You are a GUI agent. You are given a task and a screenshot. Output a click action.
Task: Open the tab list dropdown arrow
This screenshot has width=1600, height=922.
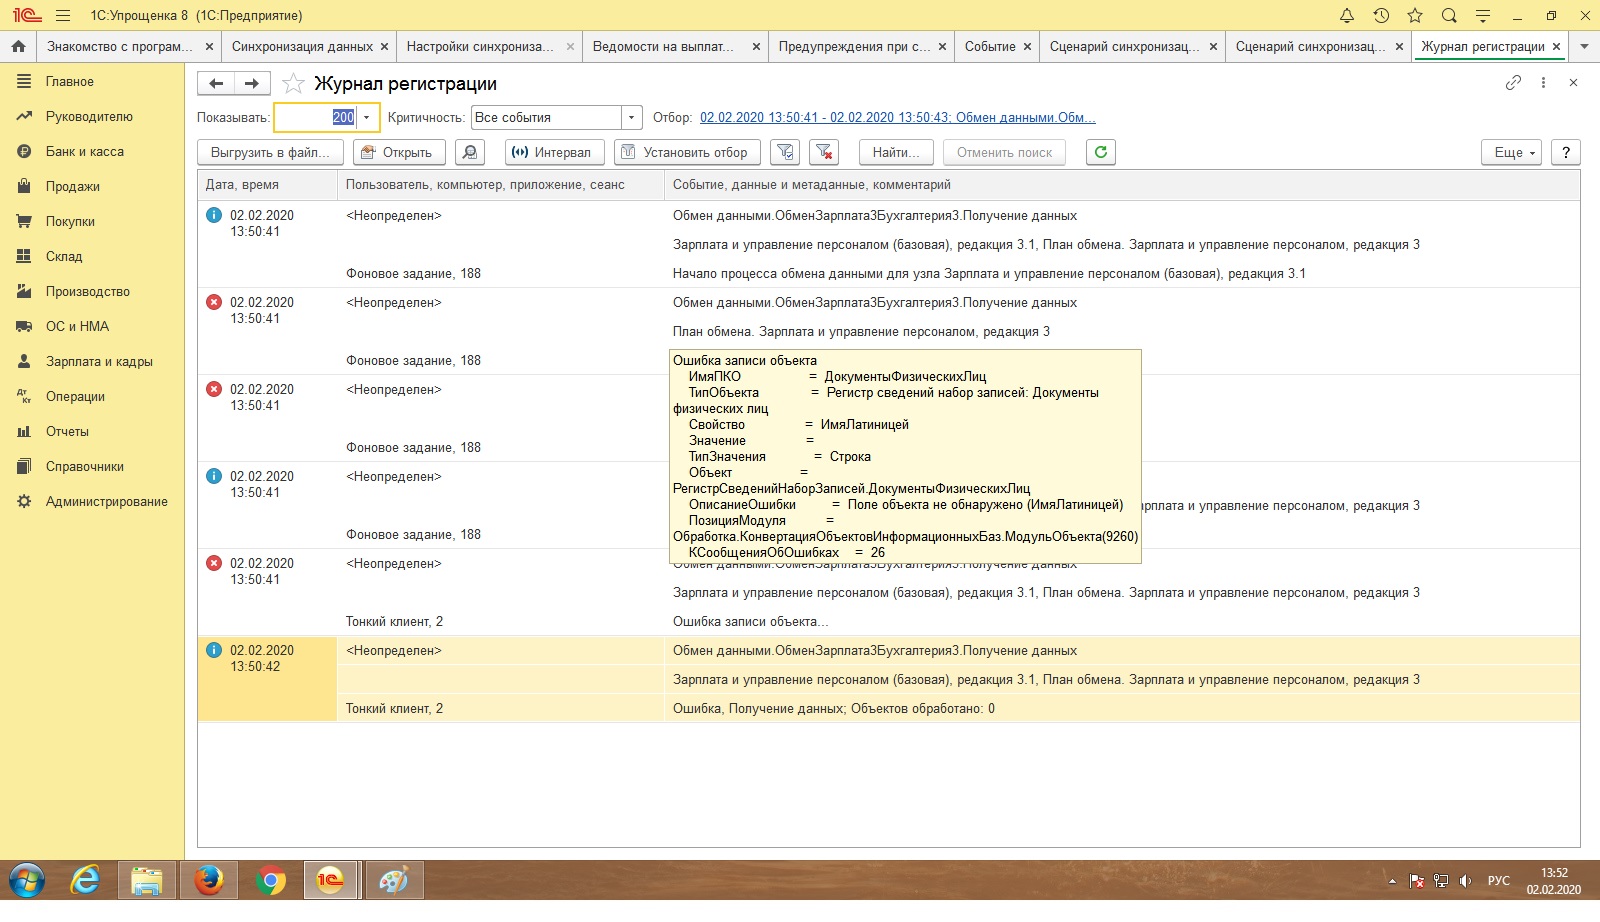pos(1584,46)
